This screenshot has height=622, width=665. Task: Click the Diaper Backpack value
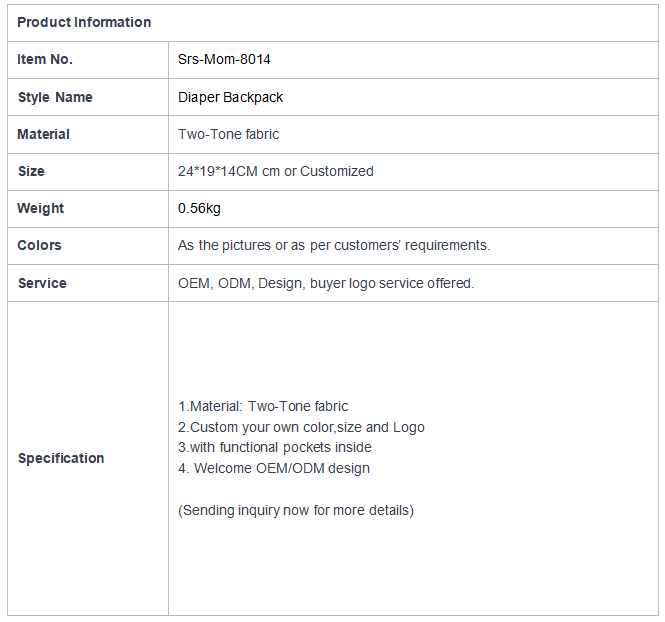pos(230,97)
